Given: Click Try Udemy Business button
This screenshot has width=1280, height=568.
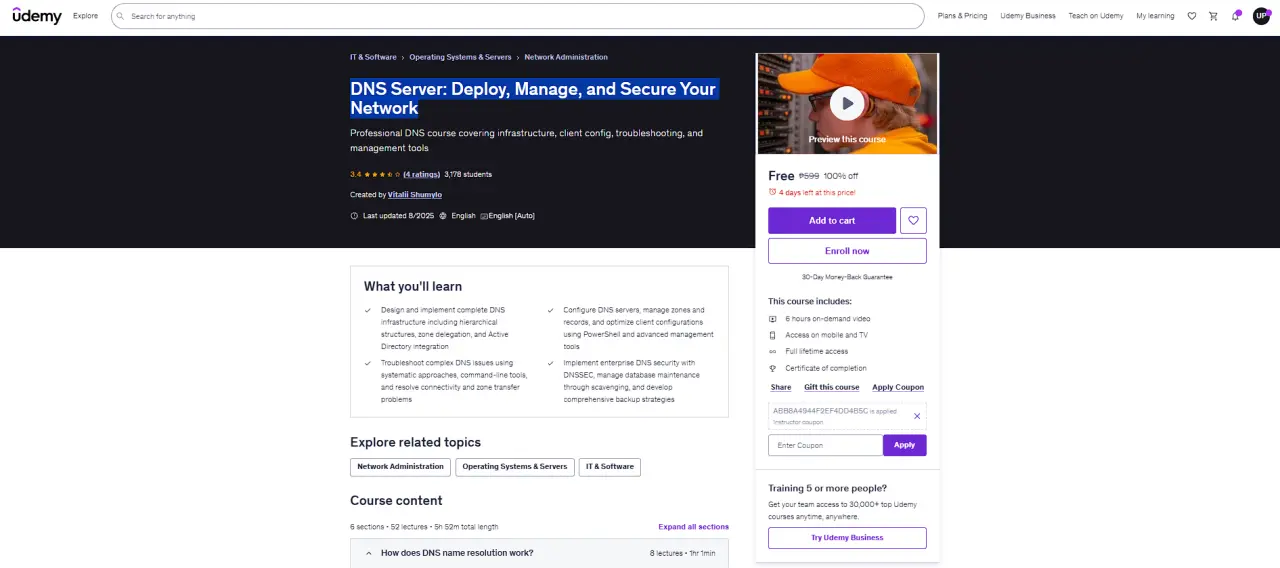Looking at the screenshot, I should coord(847,538).
